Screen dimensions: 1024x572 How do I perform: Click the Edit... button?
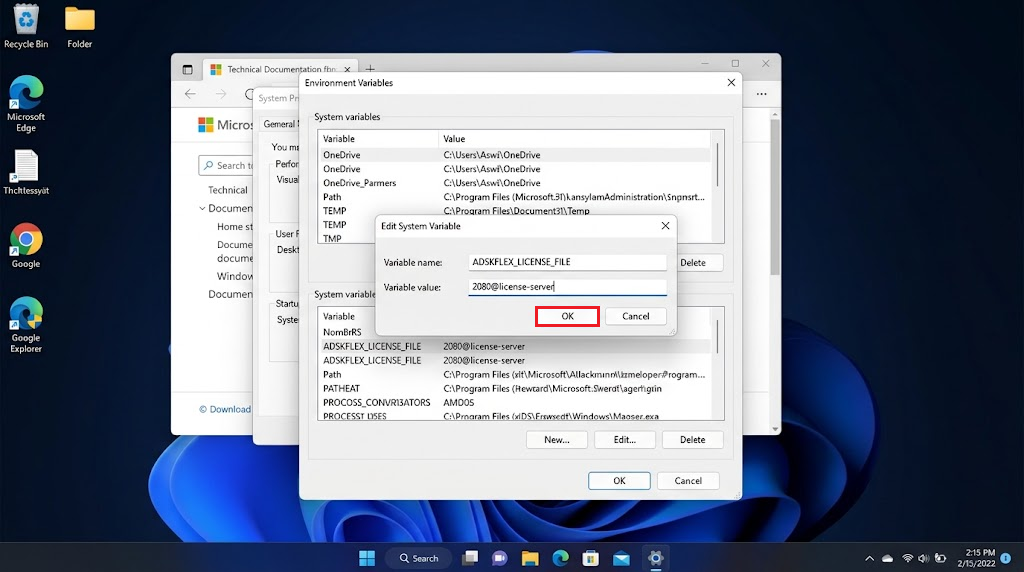click(624, 439)
